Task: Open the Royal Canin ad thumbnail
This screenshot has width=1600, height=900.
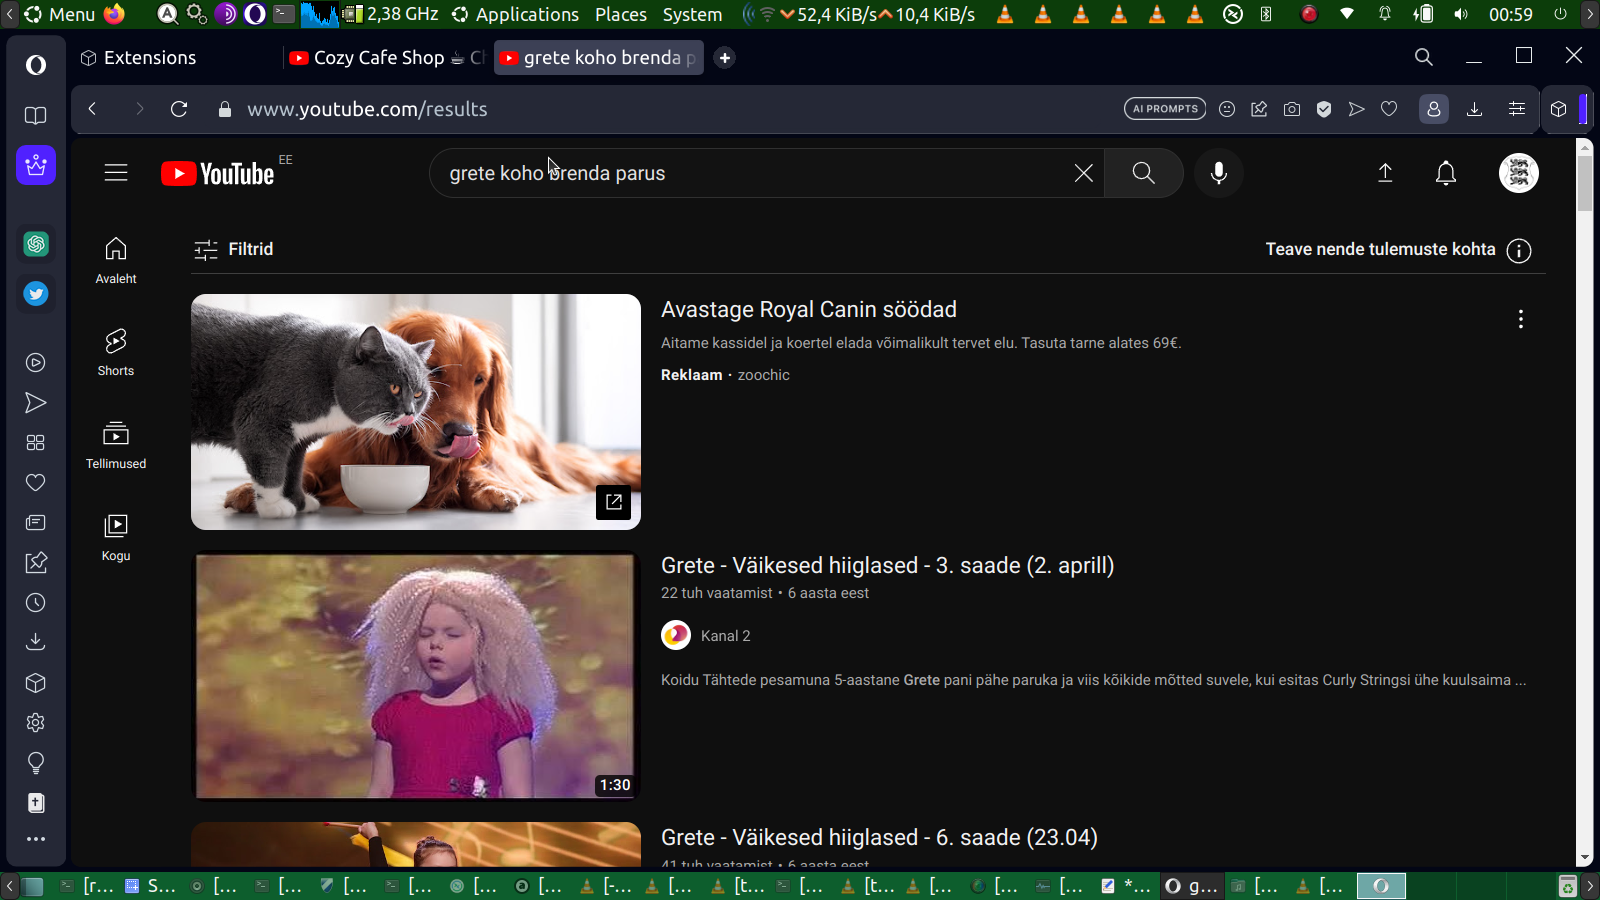Action: click(x=416, y=412)
